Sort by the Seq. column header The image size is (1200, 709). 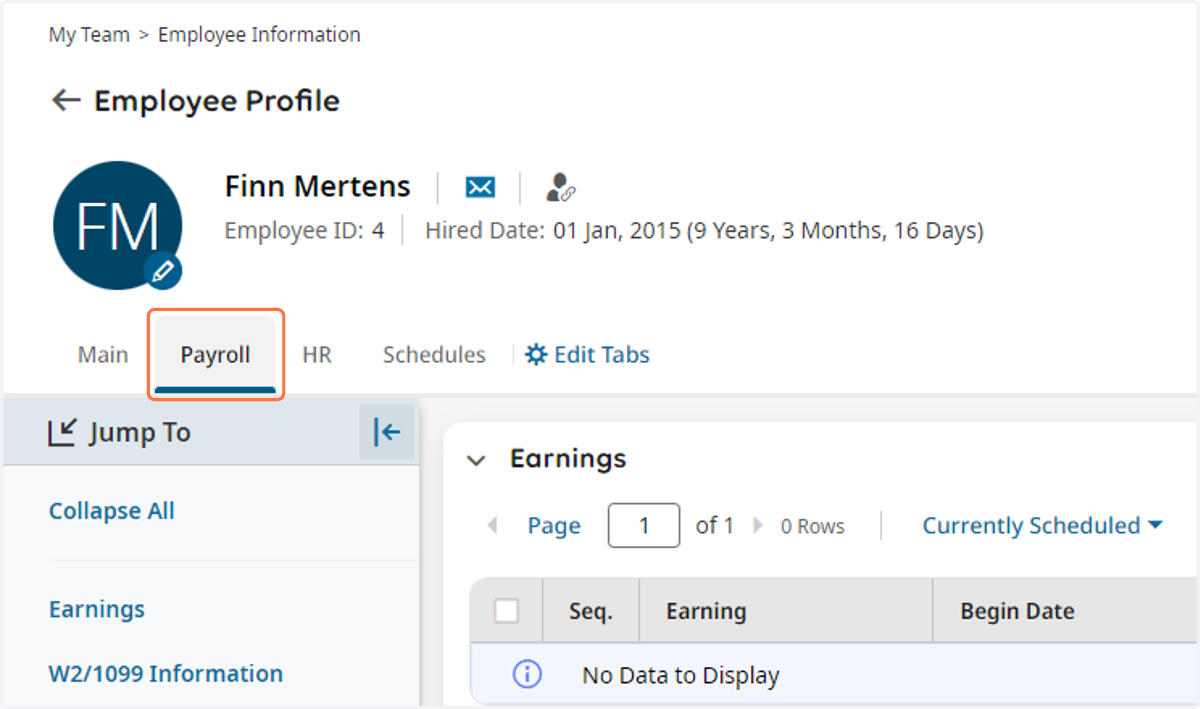591,611
